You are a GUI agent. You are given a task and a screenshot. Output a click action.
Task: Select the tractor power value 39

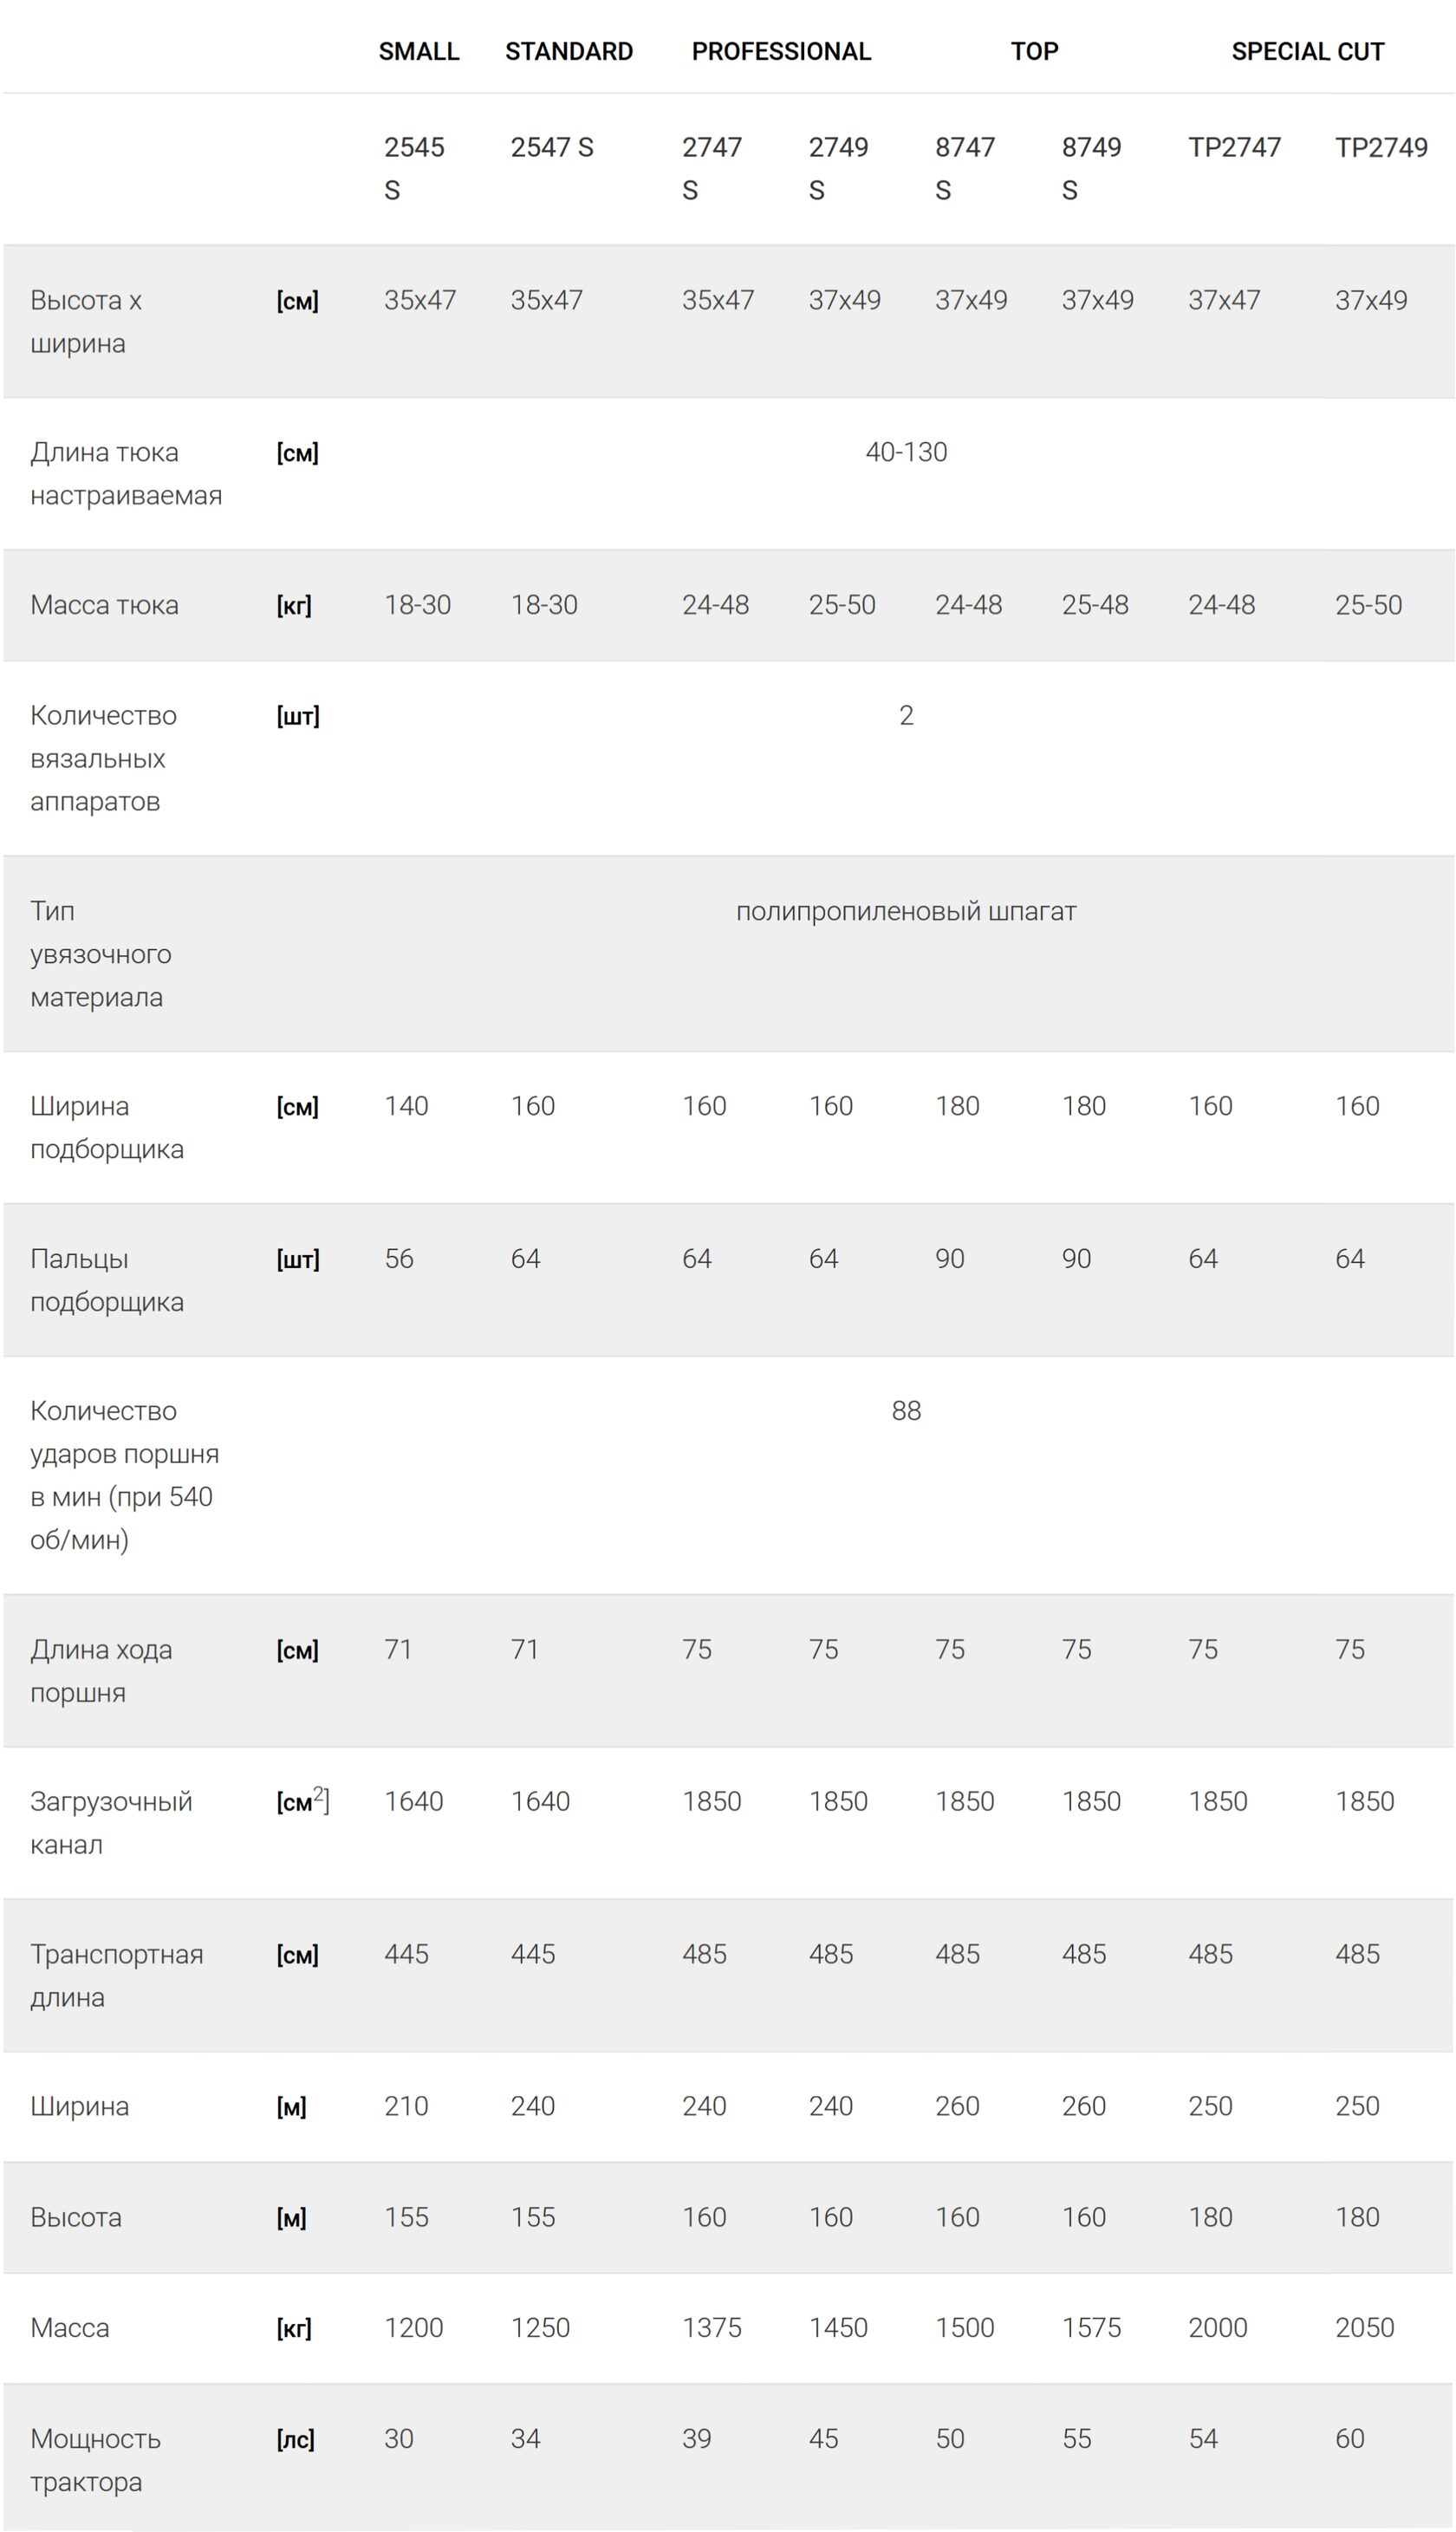point(697,2439)
